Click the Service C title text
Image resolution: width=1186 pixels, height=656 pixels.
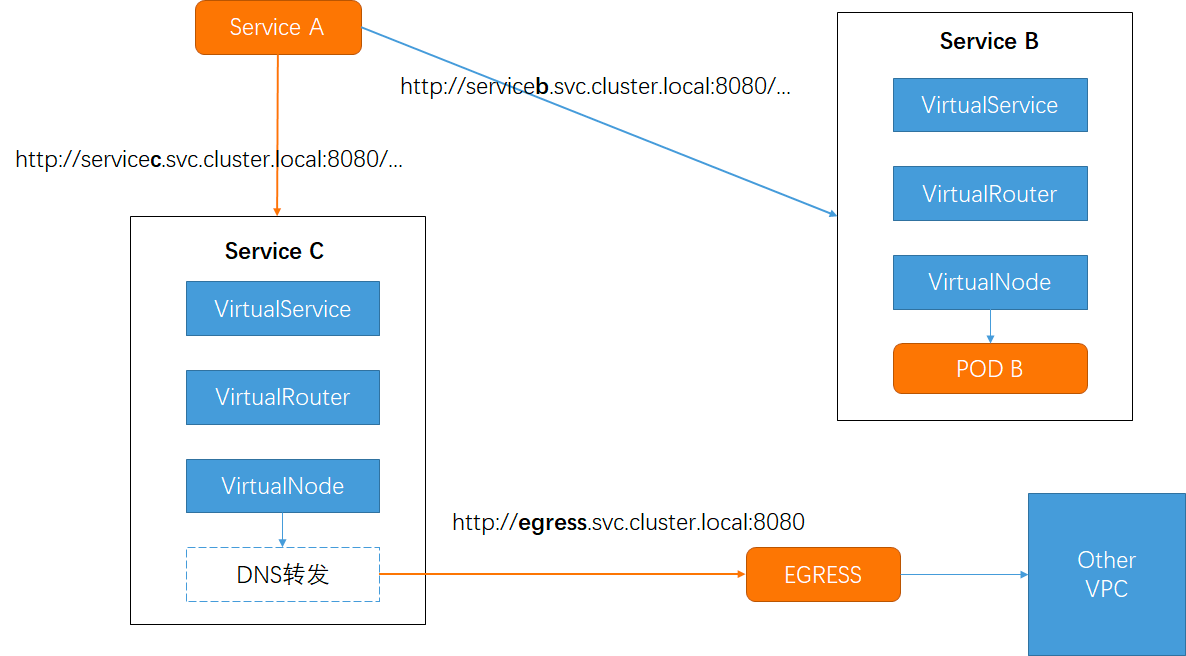(274, 250)
